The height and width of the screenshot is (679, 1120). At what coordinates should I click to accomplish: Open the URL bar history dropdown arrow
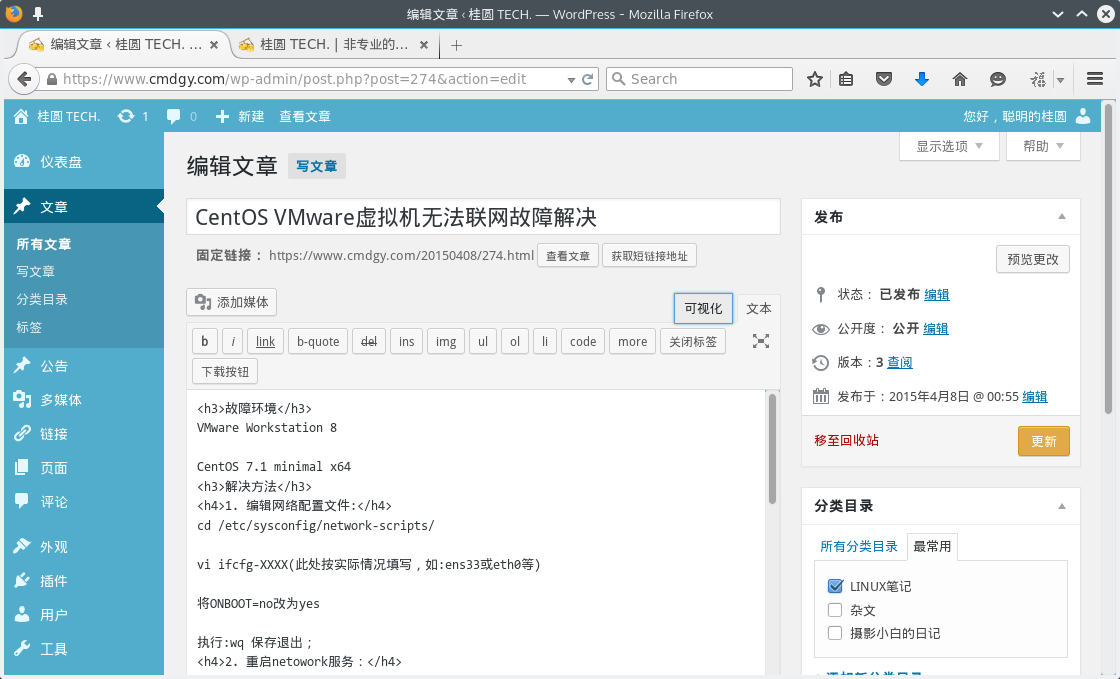571,80
